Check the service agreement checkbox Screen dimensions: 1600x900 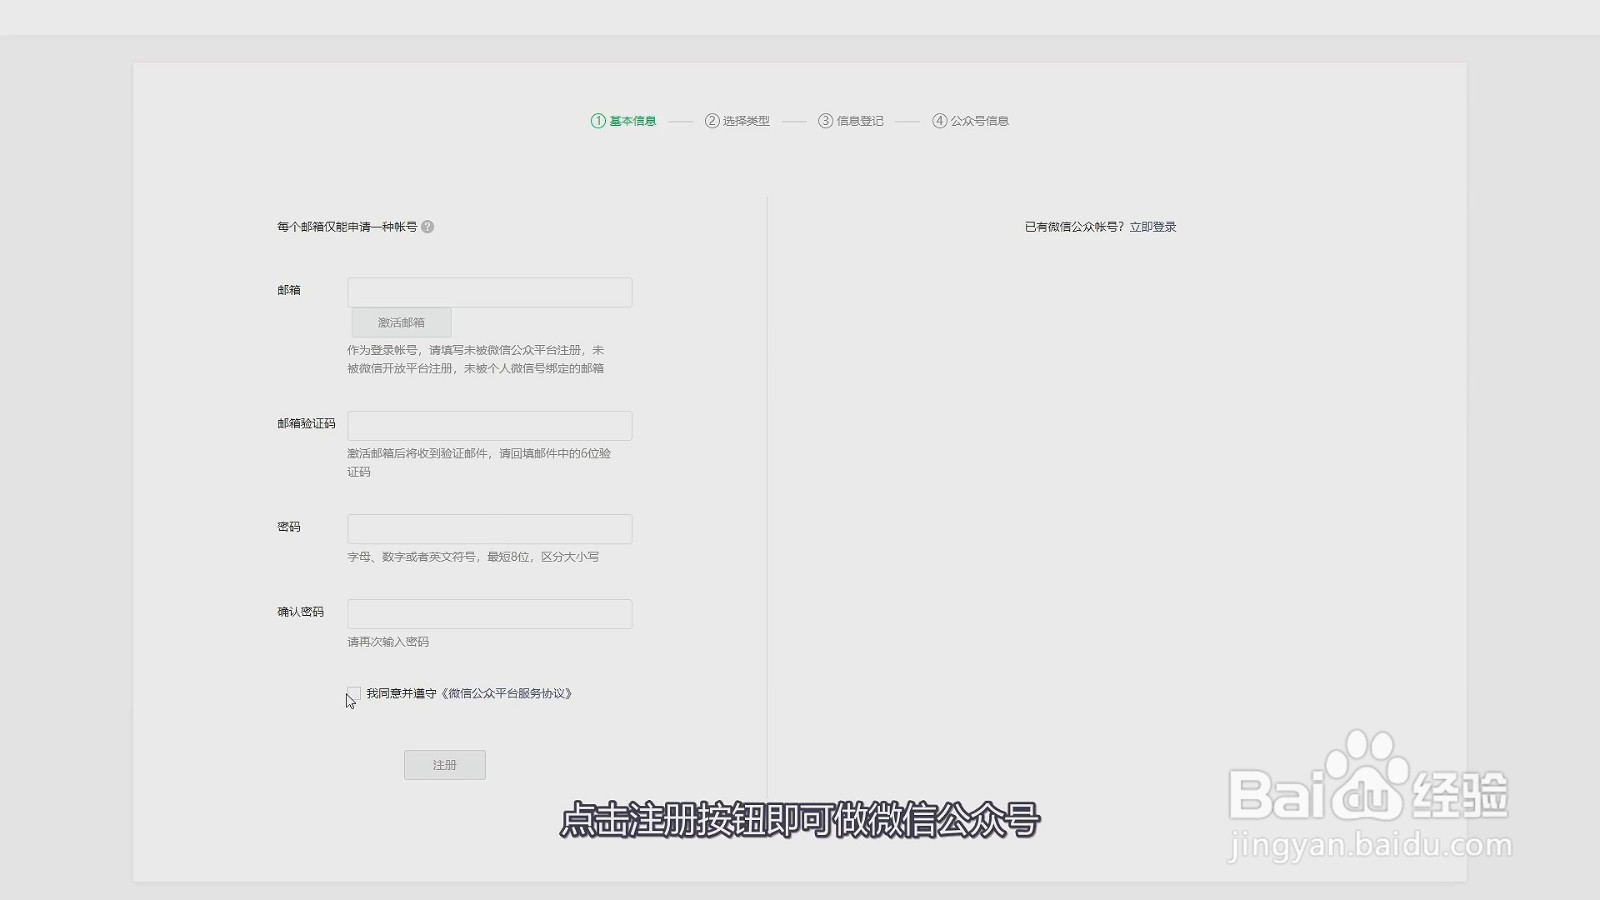[354, 694]
